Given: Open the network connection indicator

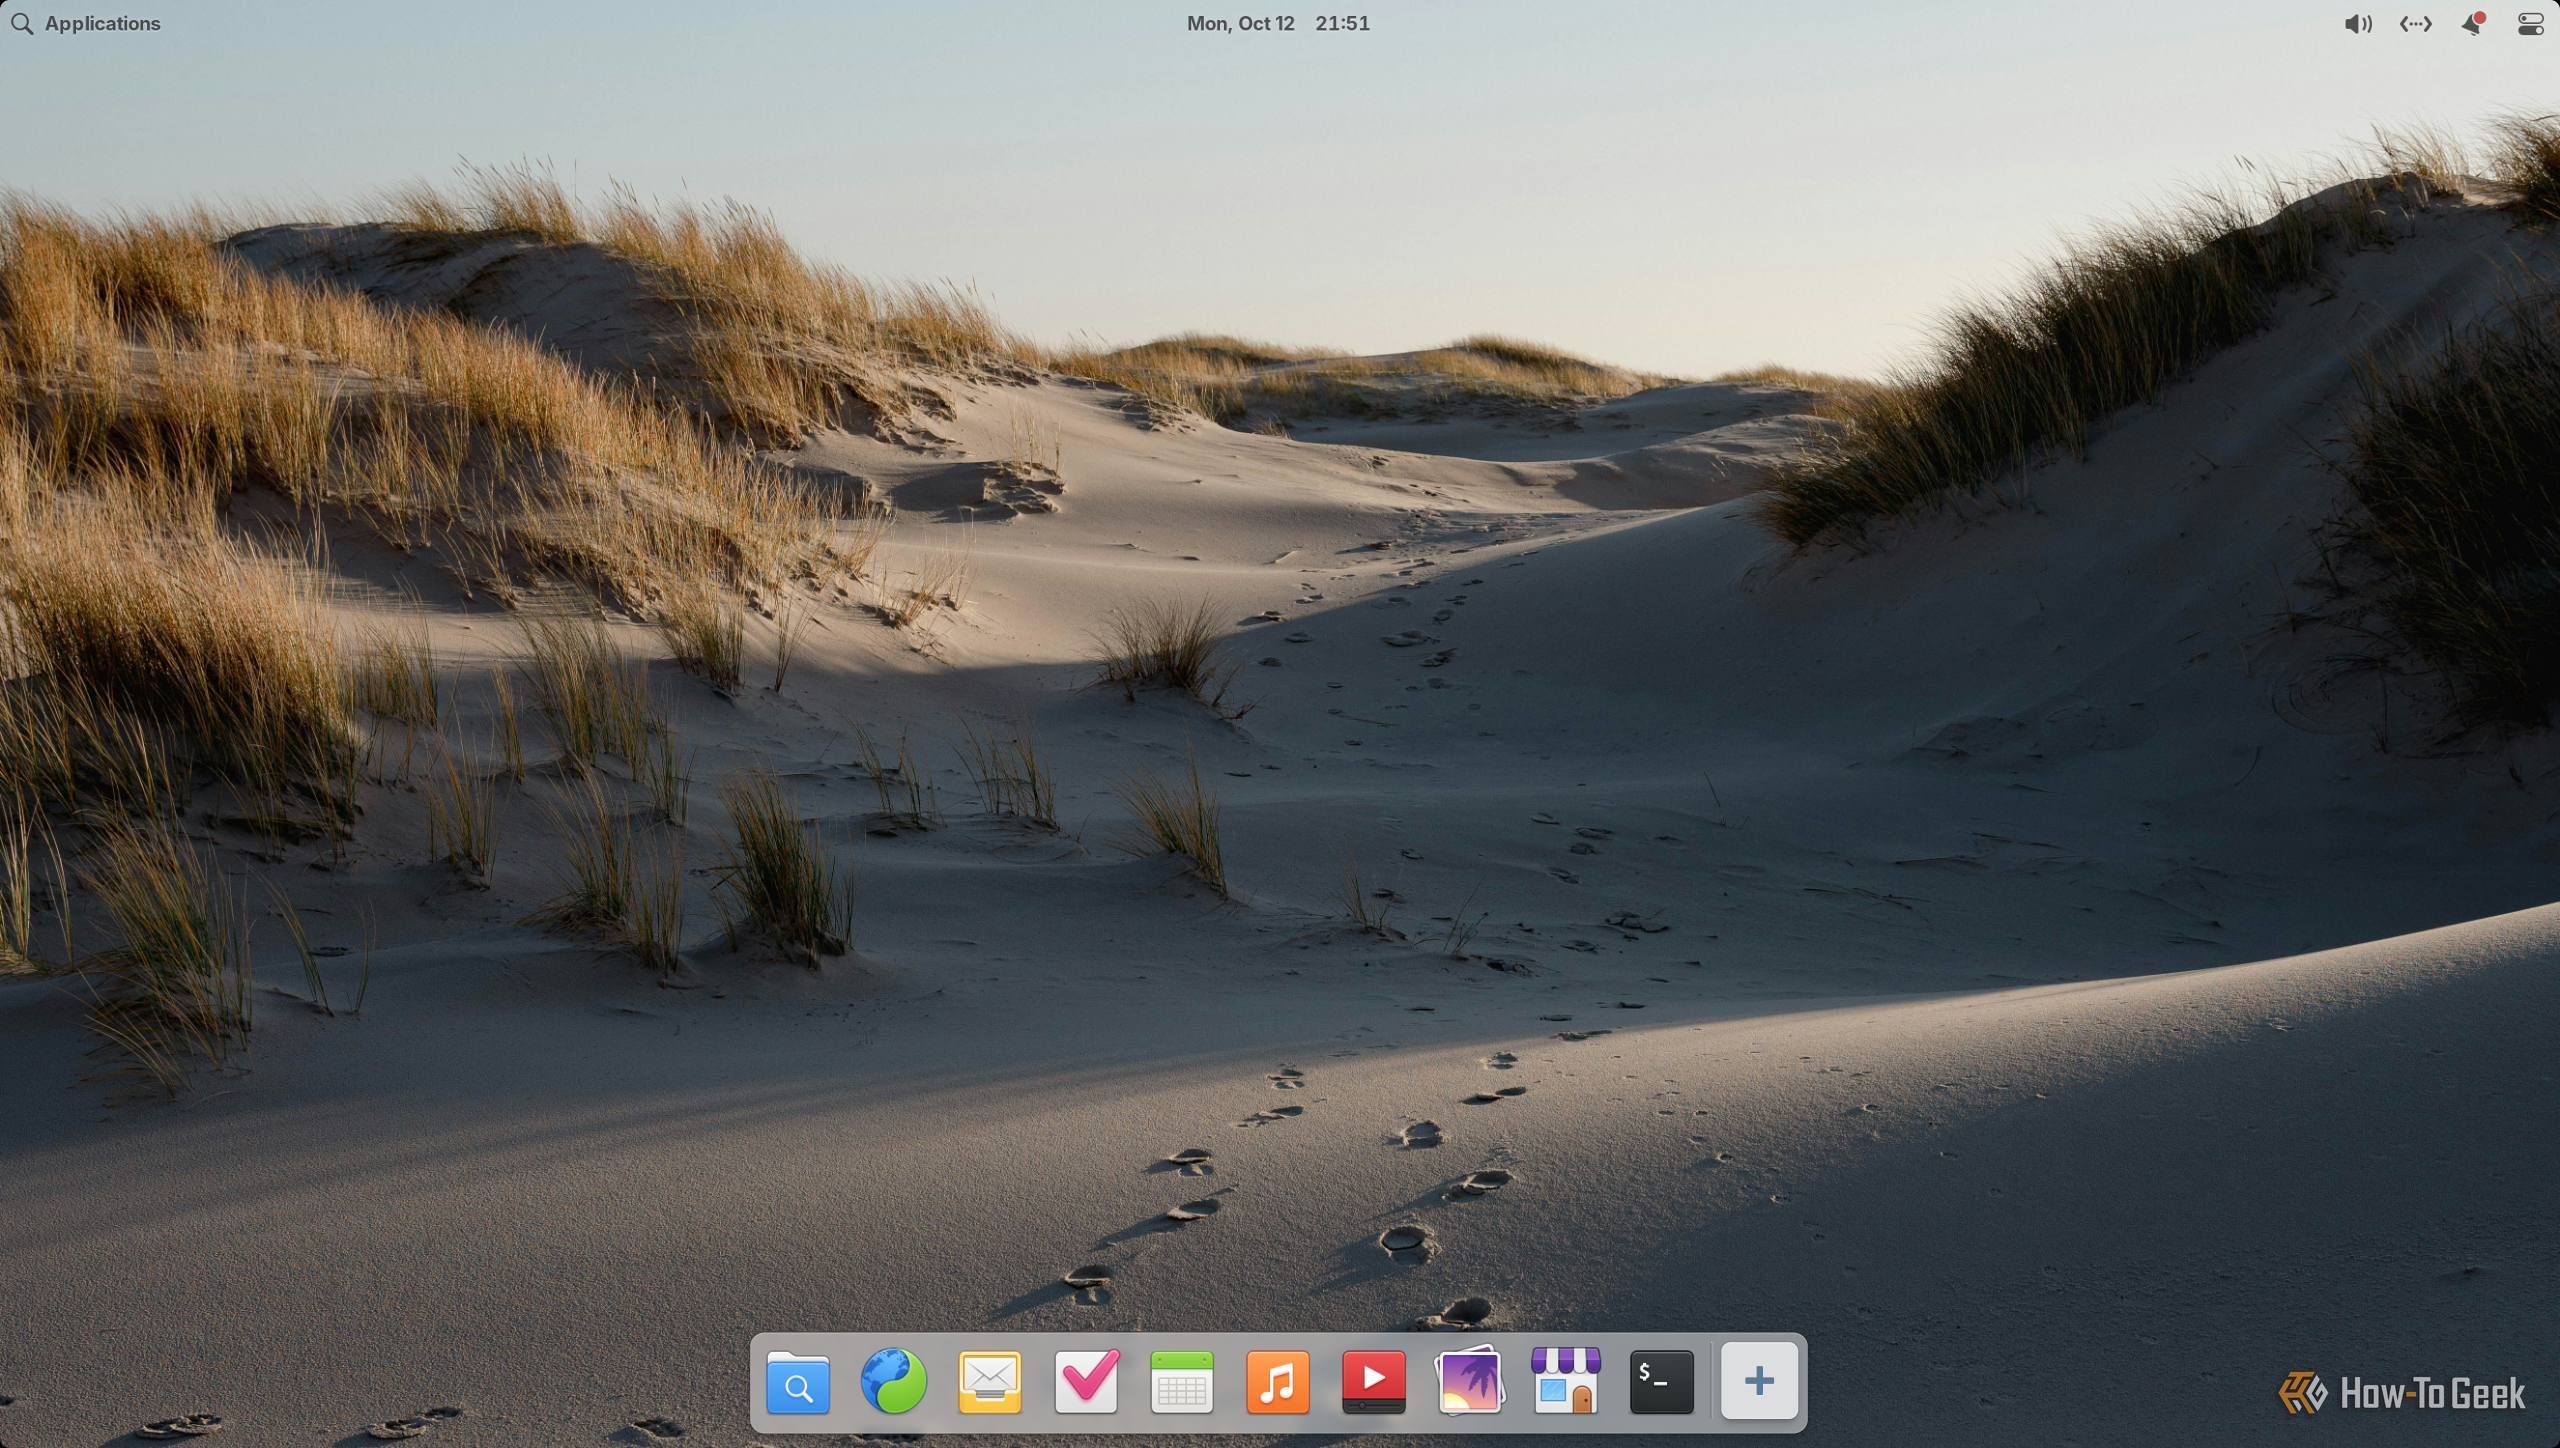Looking at the screenshot, I should (2415, 24).
